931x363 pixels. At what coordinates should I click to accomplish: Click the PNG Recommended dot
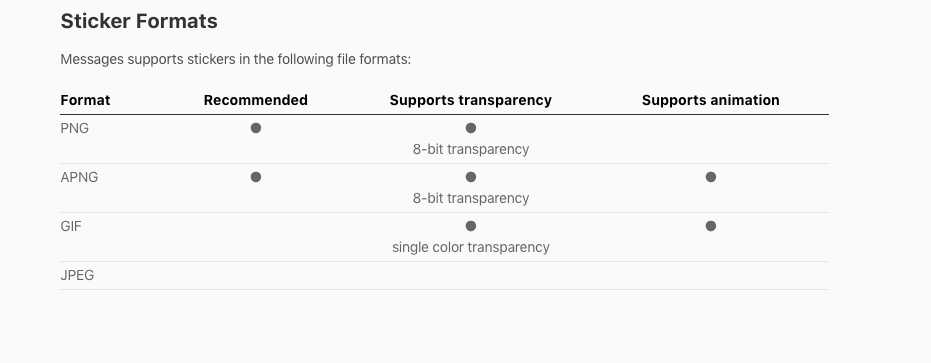(x=256, y=128)
